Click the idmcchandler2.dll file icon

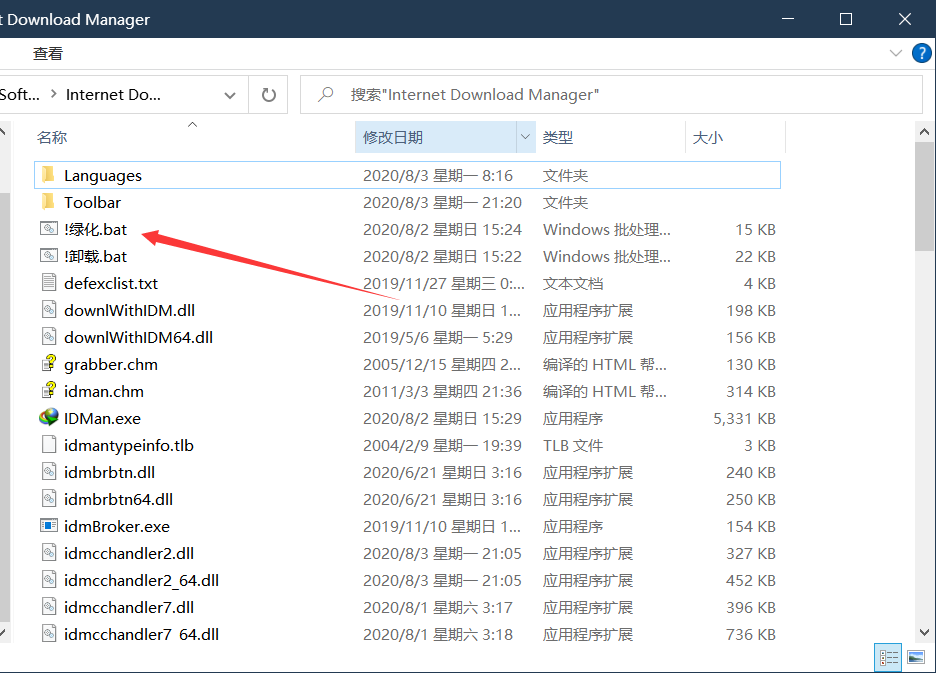(x=48, y=552)
